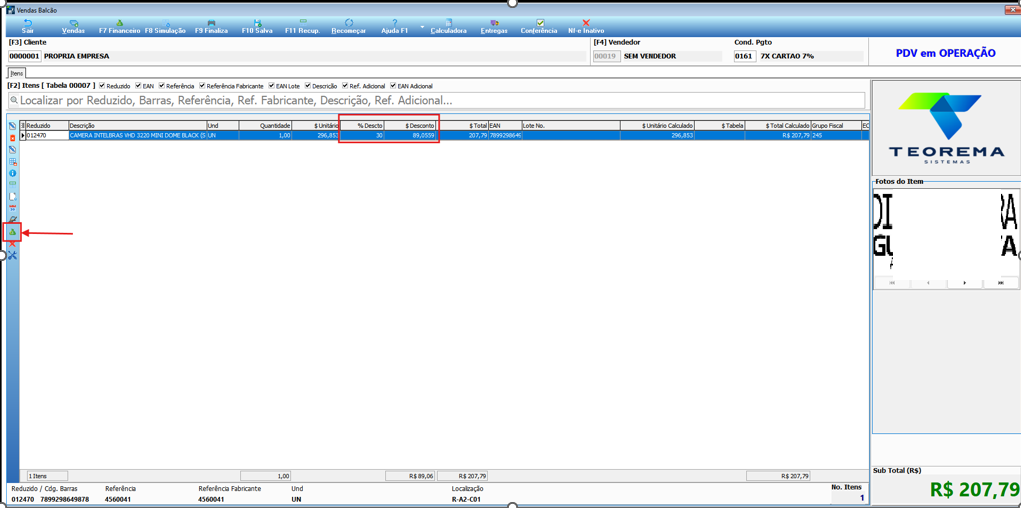Screen dimensions: 1021x508
Task: Toggle the Ref. Adicional checkbox
Action: 346,86
